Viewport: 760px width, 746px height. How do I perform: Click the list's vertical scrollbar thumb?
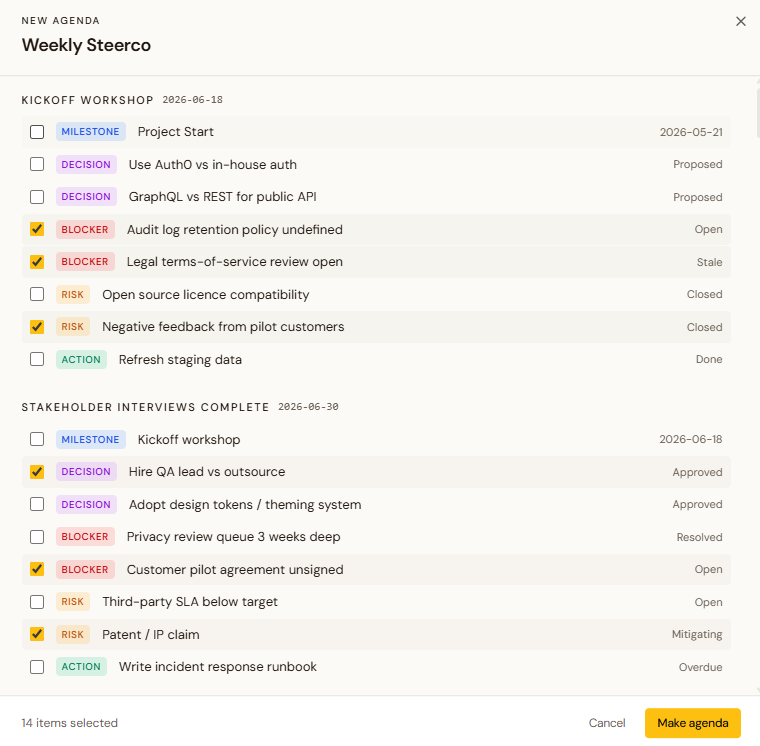pos(758,113)
